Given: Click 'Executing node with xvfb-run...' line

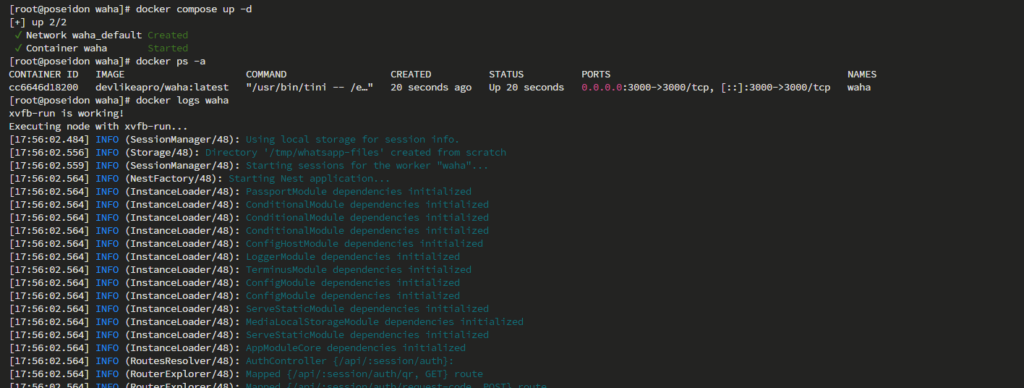Looking at the screenshot, I should [x=99, y=127].
